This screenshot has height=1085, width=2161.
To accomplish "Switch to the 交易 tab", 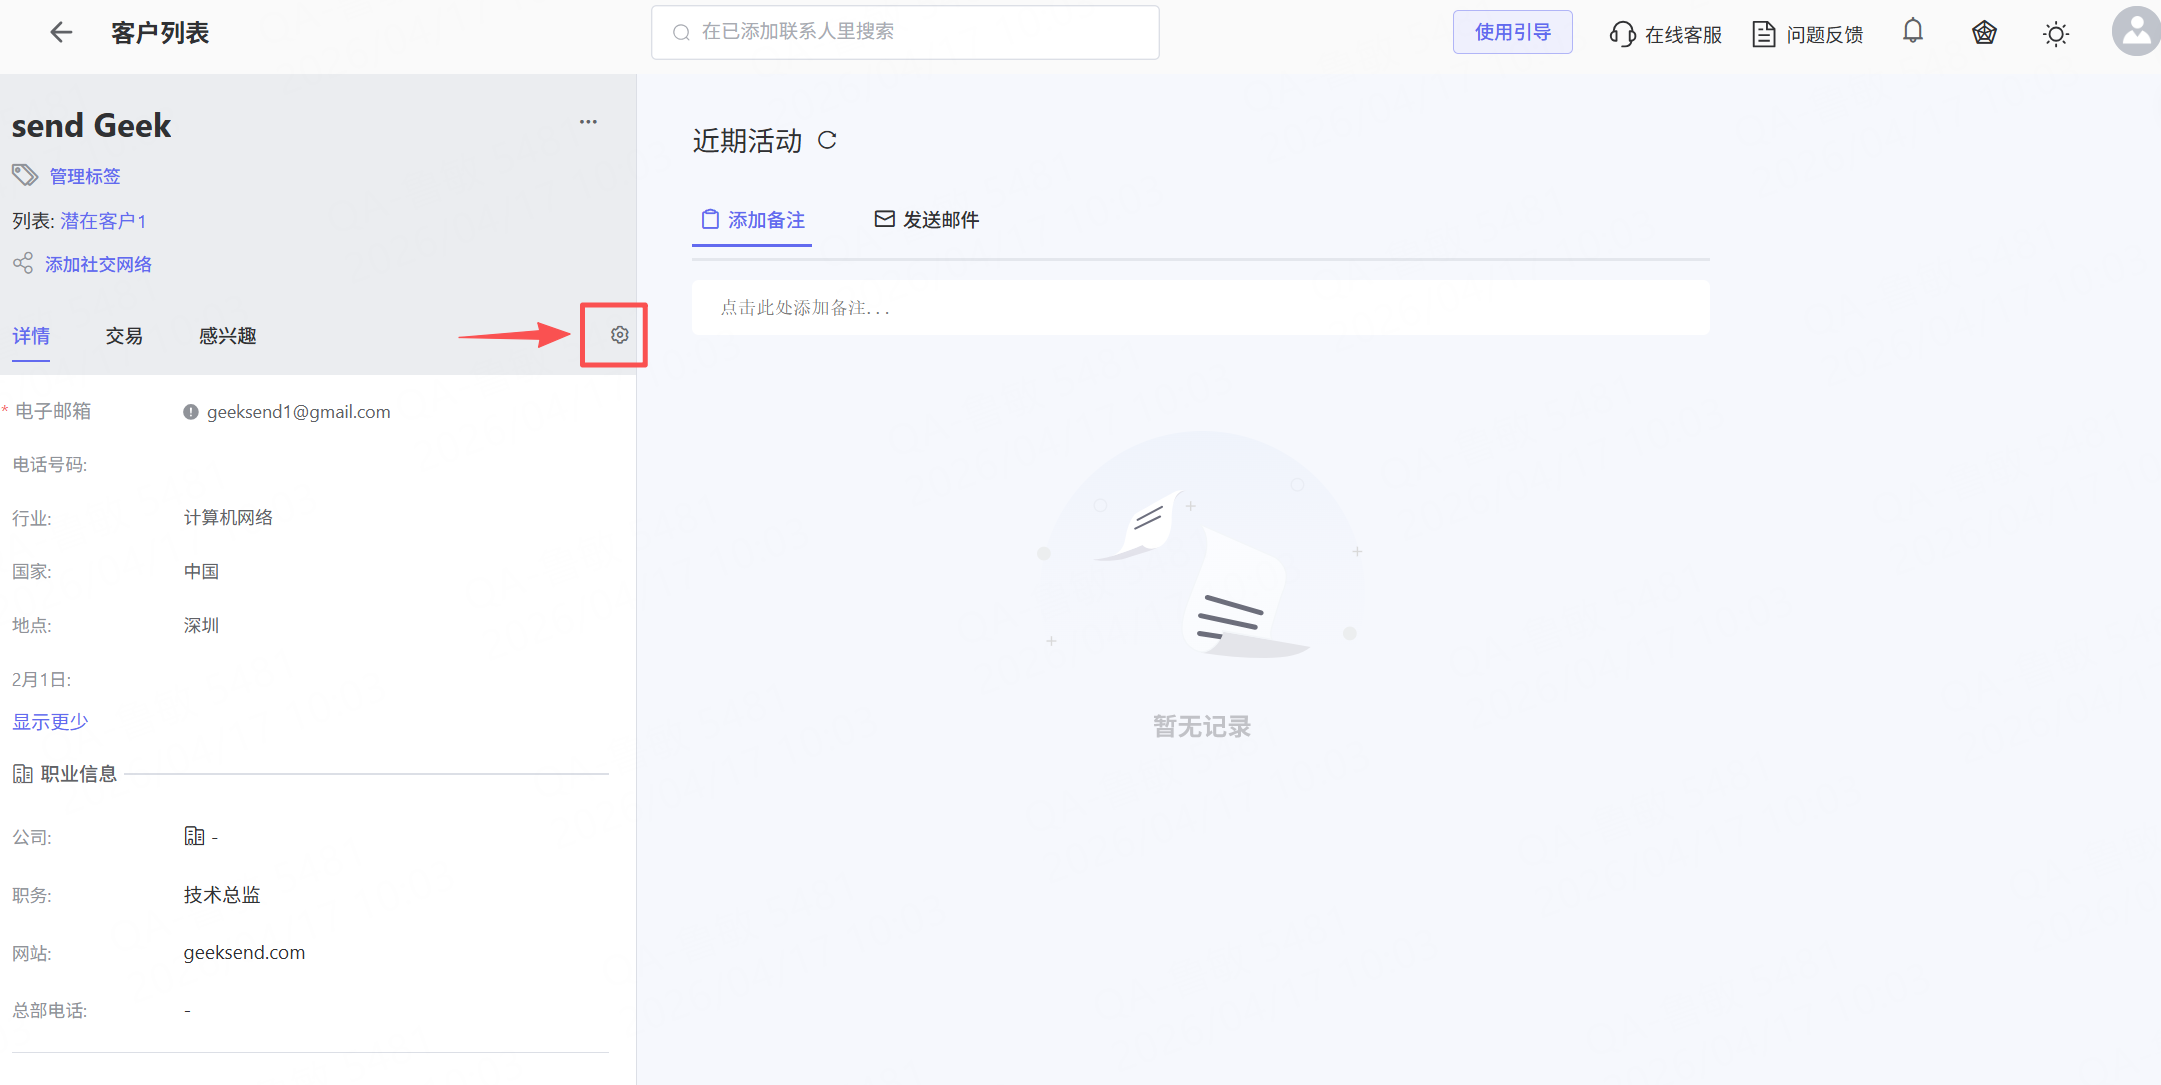I will [x=124, y=336].
